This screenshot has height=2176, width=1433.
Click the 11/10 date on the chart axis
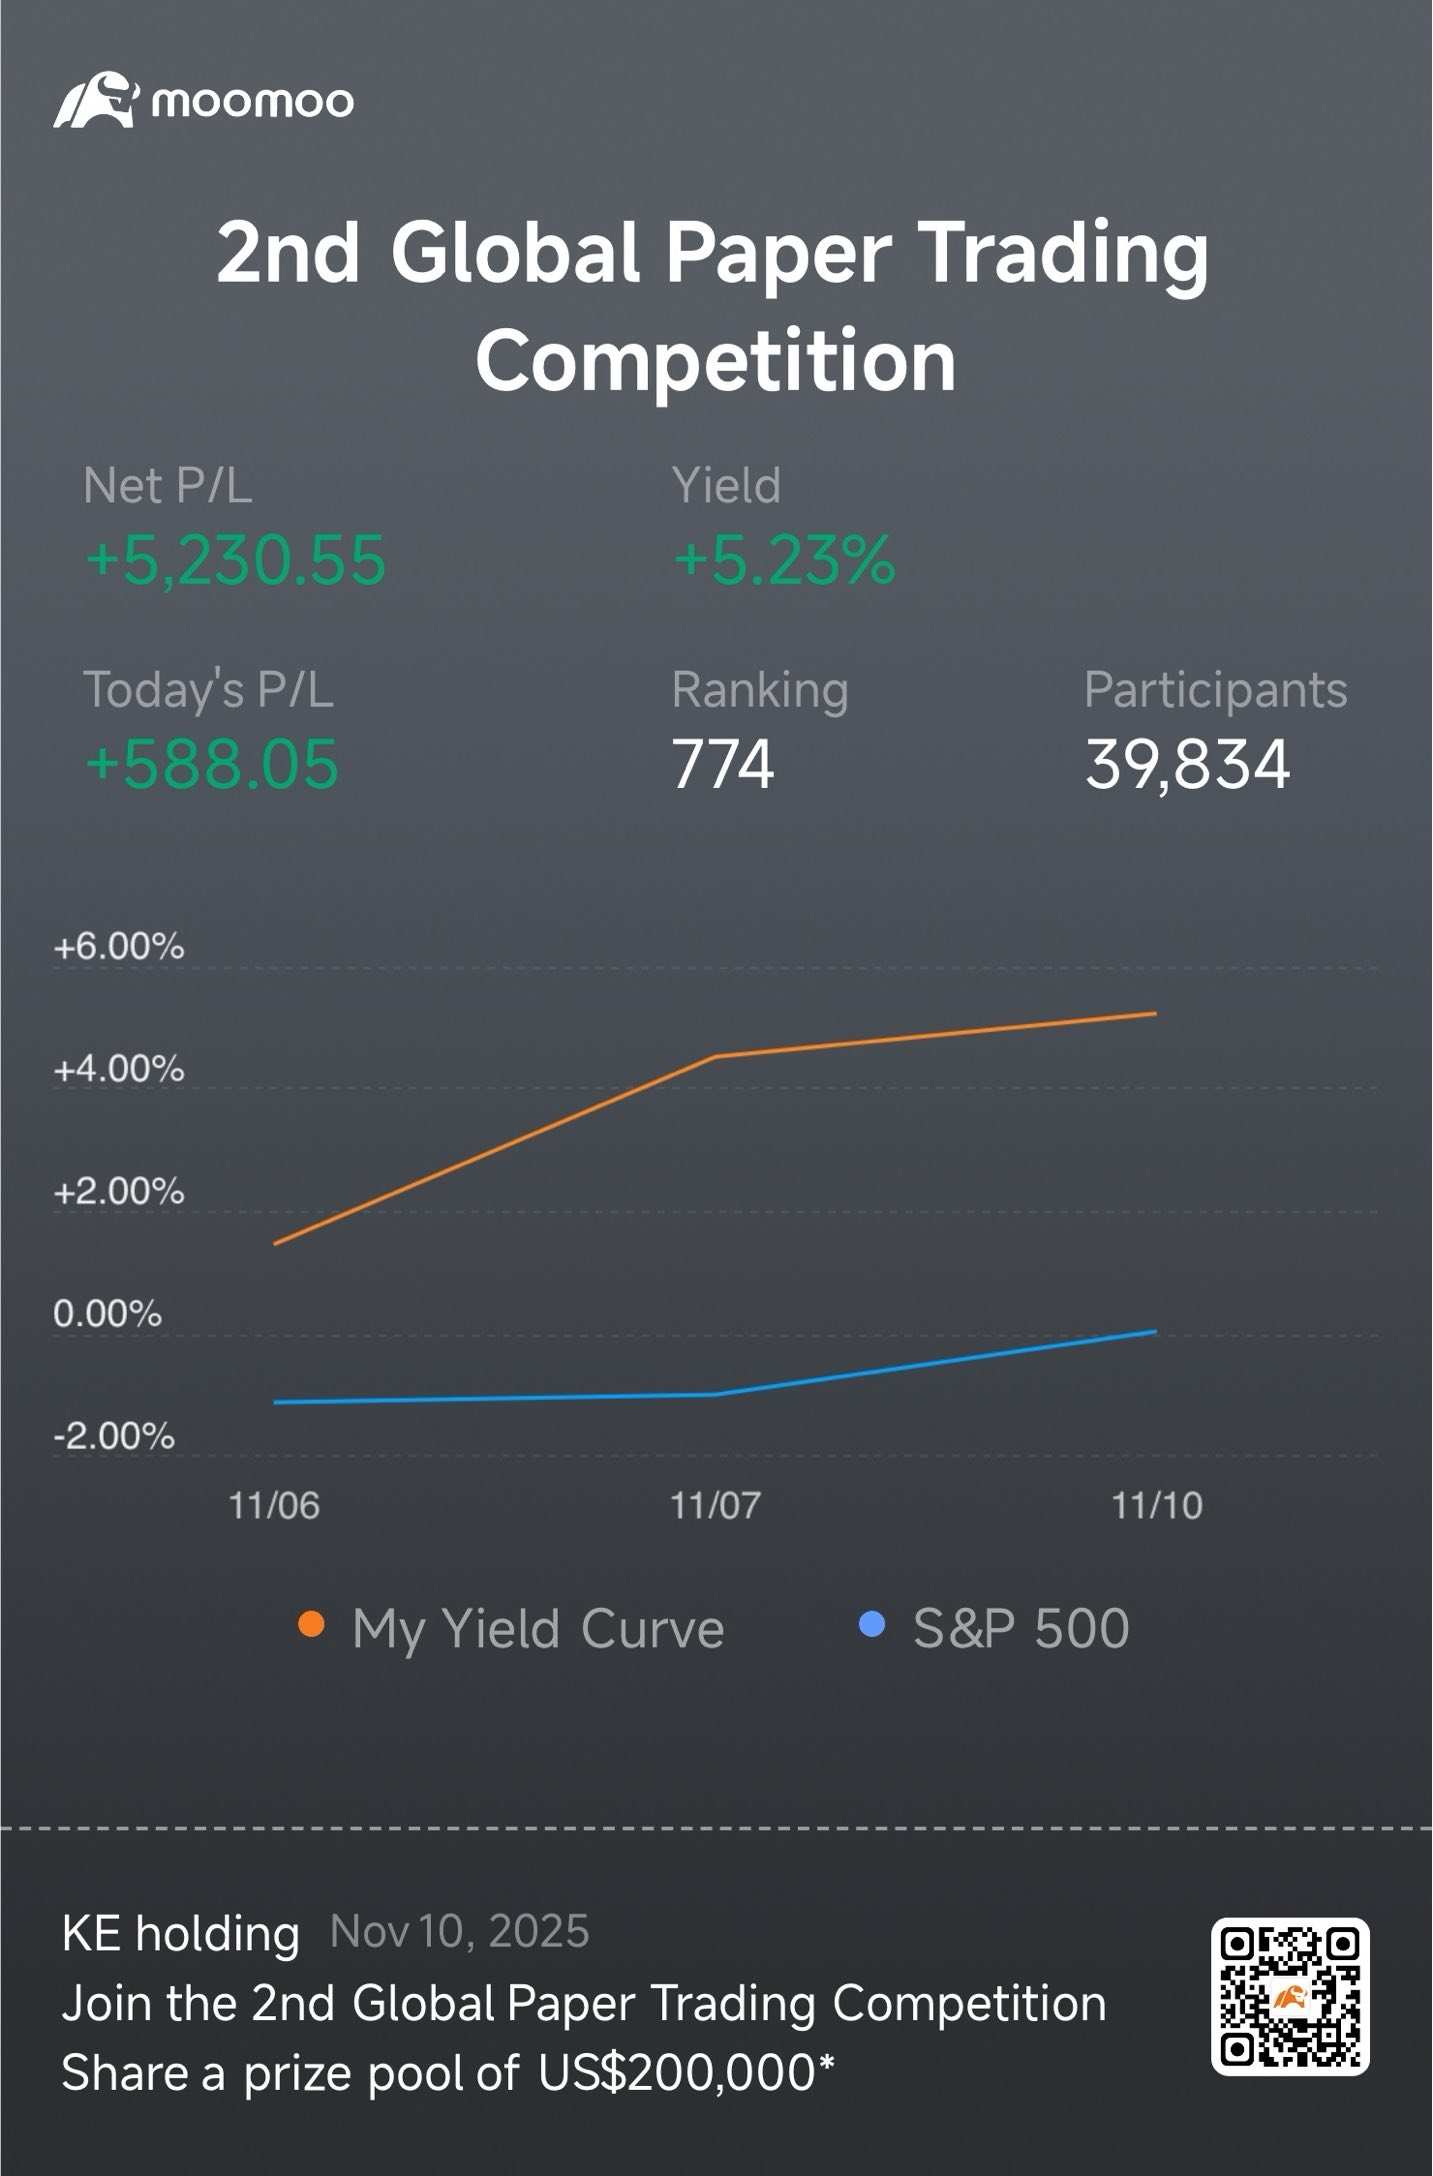pyautogui.click(x=1157, y=1505)
